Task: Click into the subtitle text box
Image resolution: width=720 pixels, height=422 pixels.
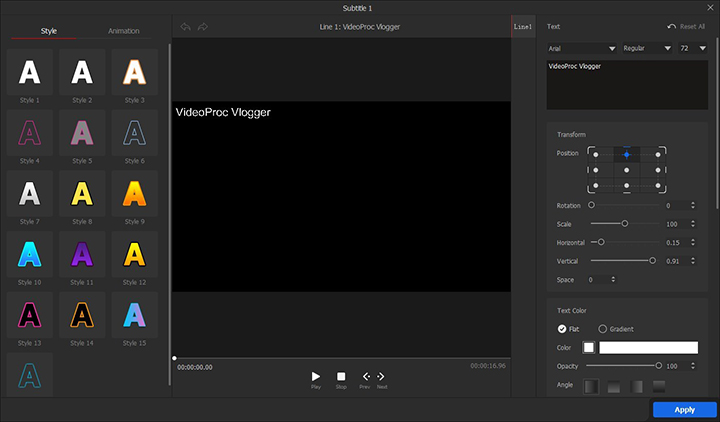Action: [x=627, y=84]
